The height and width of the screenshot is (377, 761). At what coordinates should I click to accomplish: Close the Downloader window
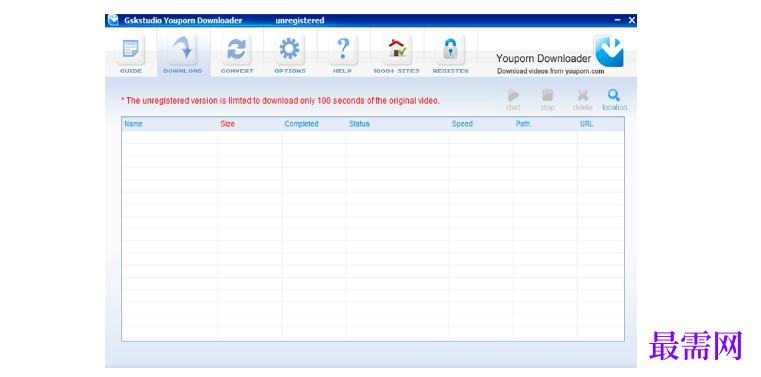coord(631,20)
